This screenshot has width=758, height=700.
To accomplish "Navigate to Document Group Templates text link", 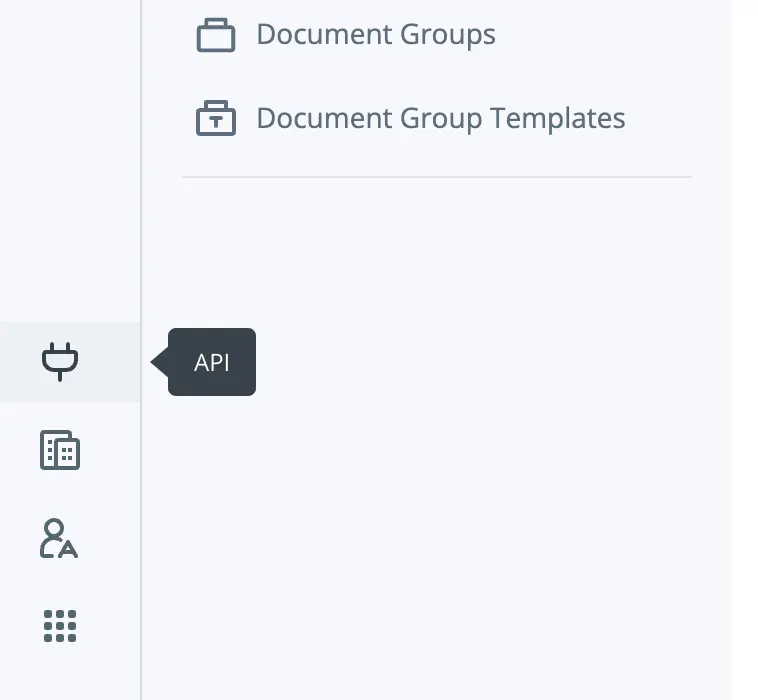I will pyautogui.click(x=440, y=118).
